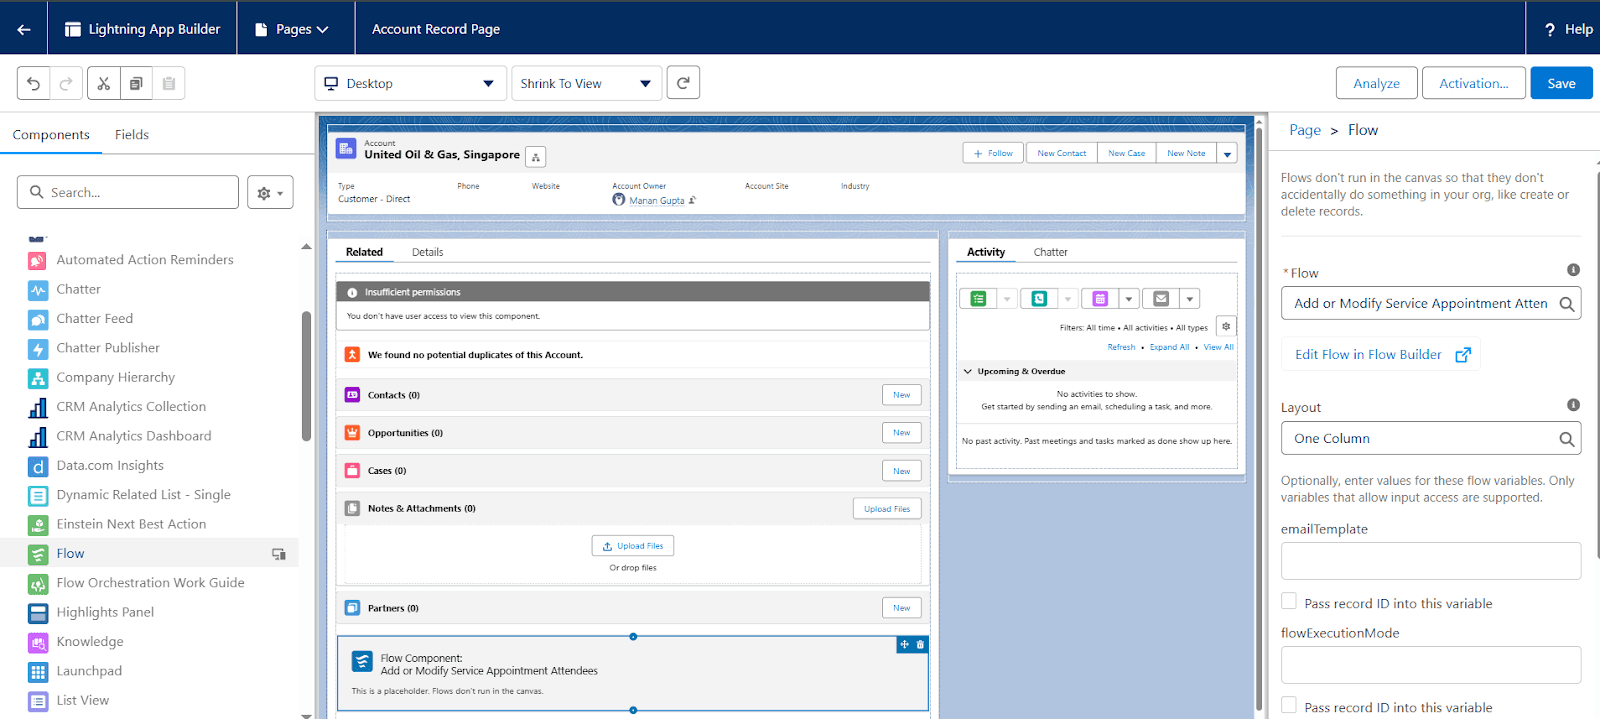This screenshot has height=719, width=1600.
Task: Select Flow Orchestration Work Guide component
Action: pyautogui.click(x=150, y=583)
